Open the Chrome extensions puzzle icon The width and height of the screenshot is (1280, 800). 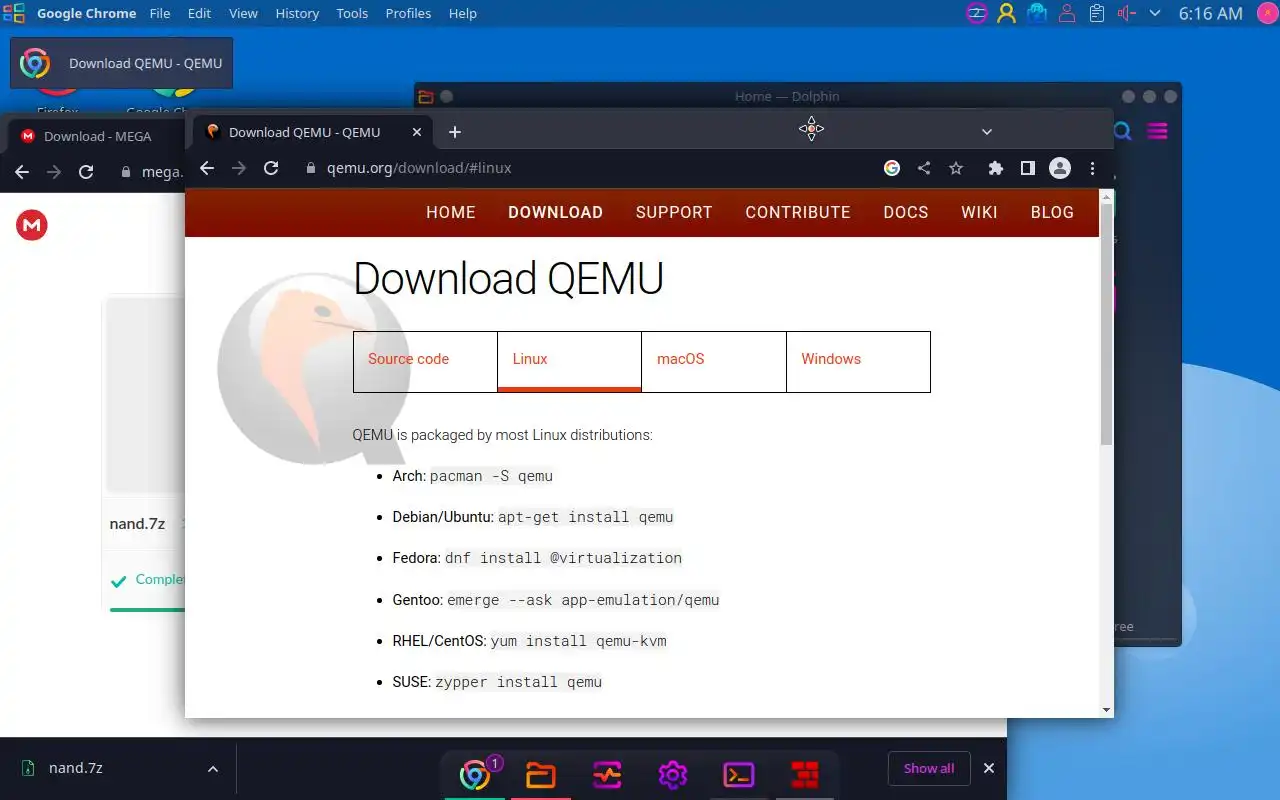(995, 168)
